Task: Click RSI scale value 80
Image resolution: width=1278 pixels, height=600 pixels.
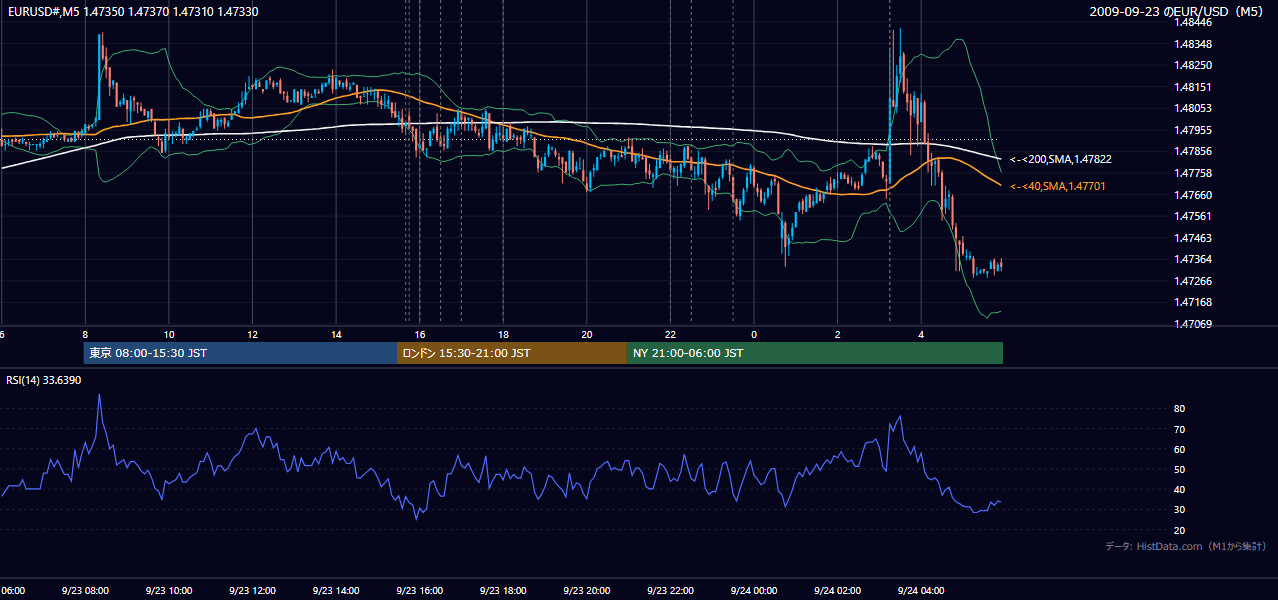Action: pyautogui.click(x=1180, y=409)
